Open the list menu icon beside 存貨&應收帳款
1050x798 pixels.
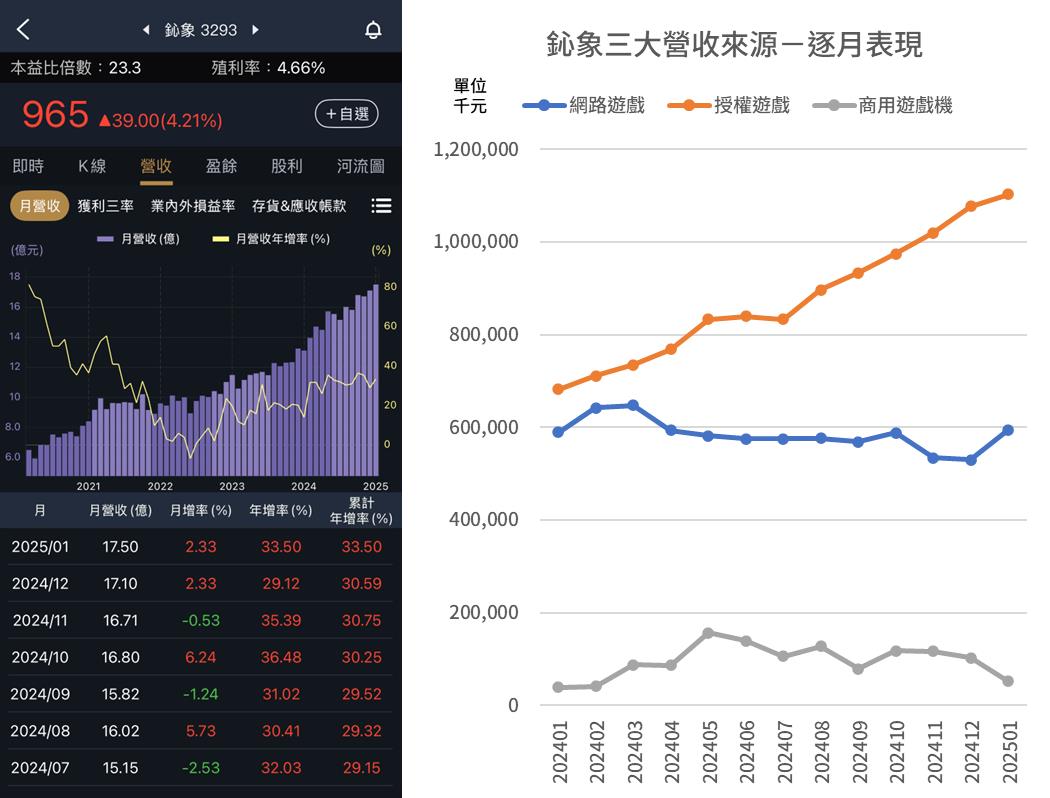tap(381, 204)
